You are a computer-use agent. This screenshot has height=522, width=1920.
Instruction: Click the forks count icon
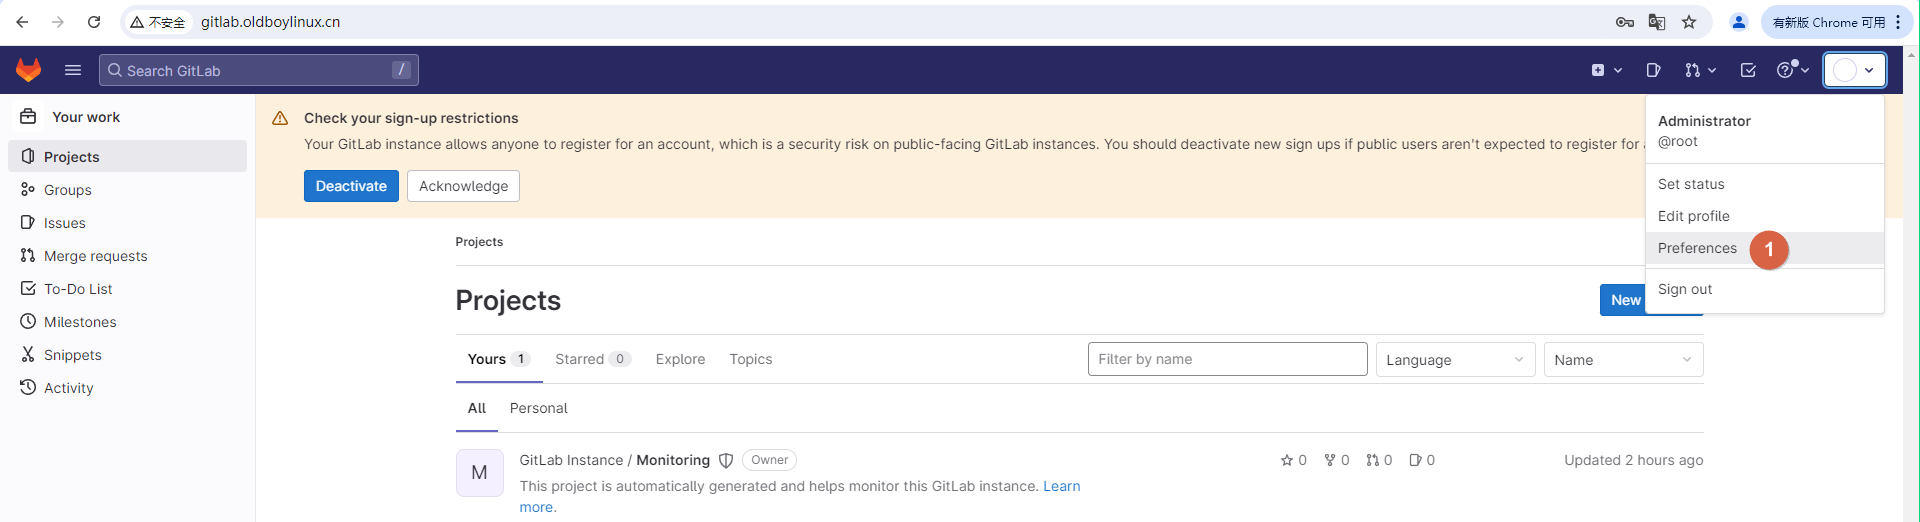(1330, 460)
